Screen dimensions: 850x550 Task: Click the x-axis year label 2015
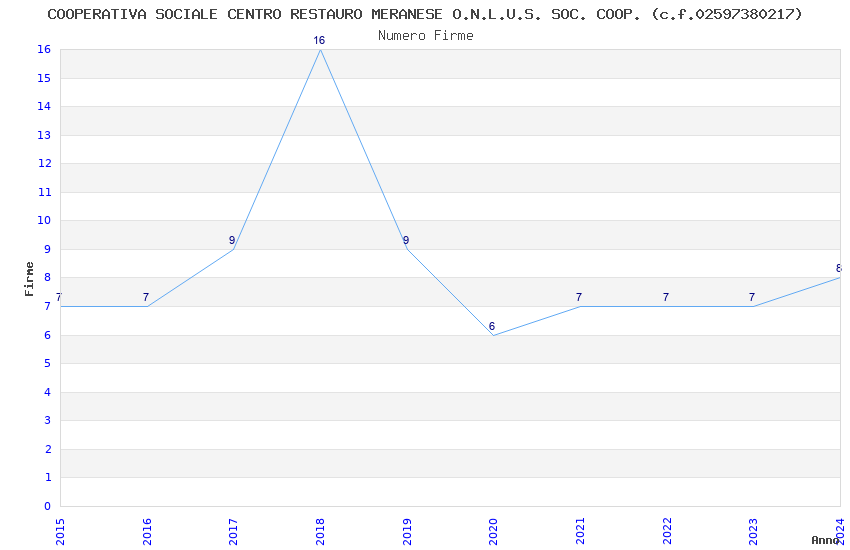(x=60, y=532)
